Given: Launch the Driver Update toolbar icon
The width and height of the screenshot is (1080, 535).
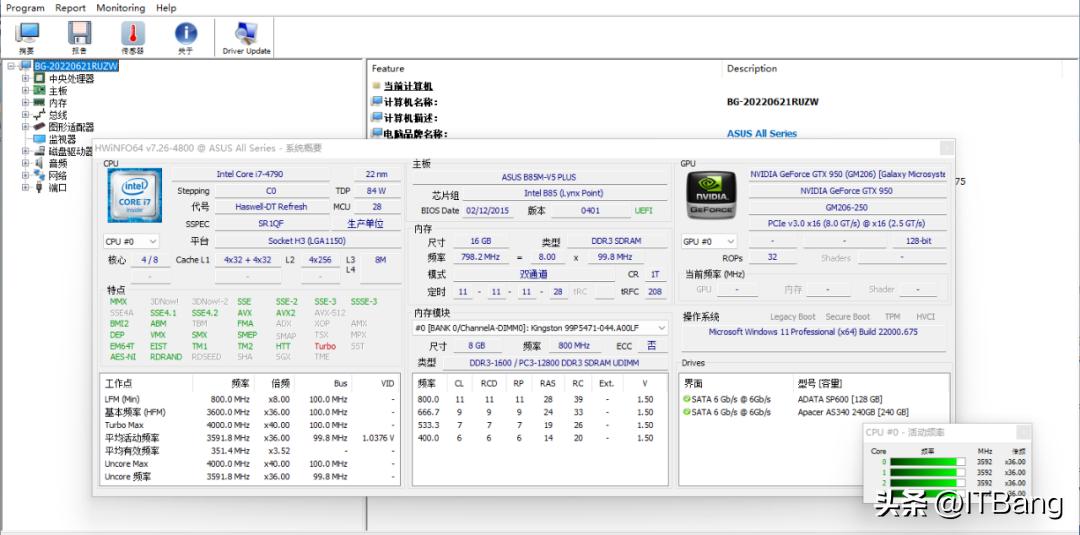Looking at the screenshot, I should click(246, 34).
